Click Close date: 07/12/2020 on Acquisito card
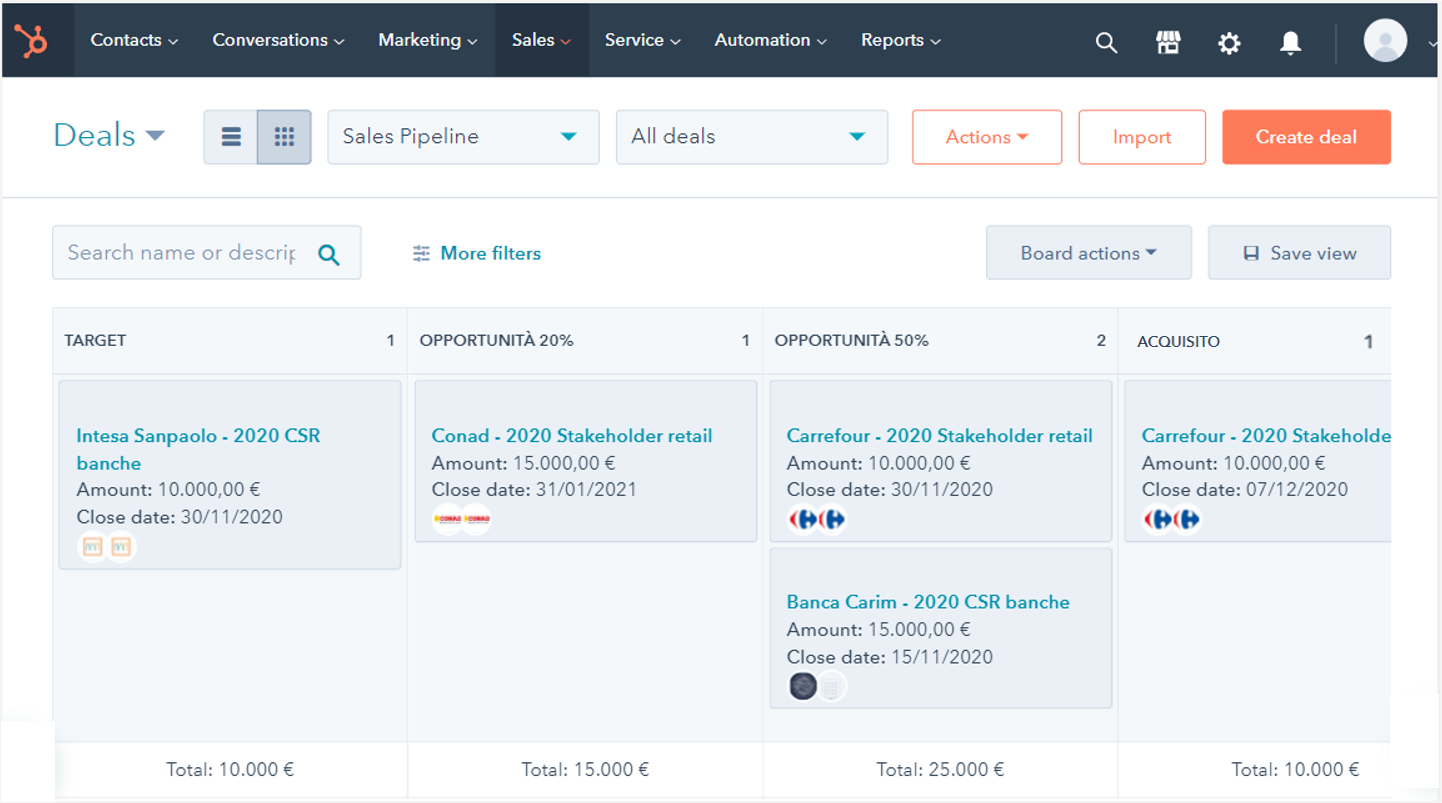The height and width of the screenshot is (803, 1442). (1245, 490)
